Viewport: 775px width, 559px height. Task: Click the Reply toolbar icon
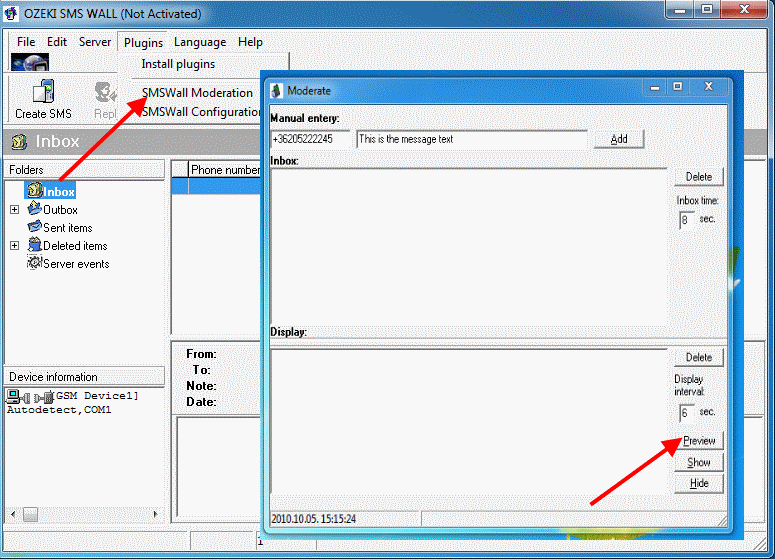(x=105, y=92)
